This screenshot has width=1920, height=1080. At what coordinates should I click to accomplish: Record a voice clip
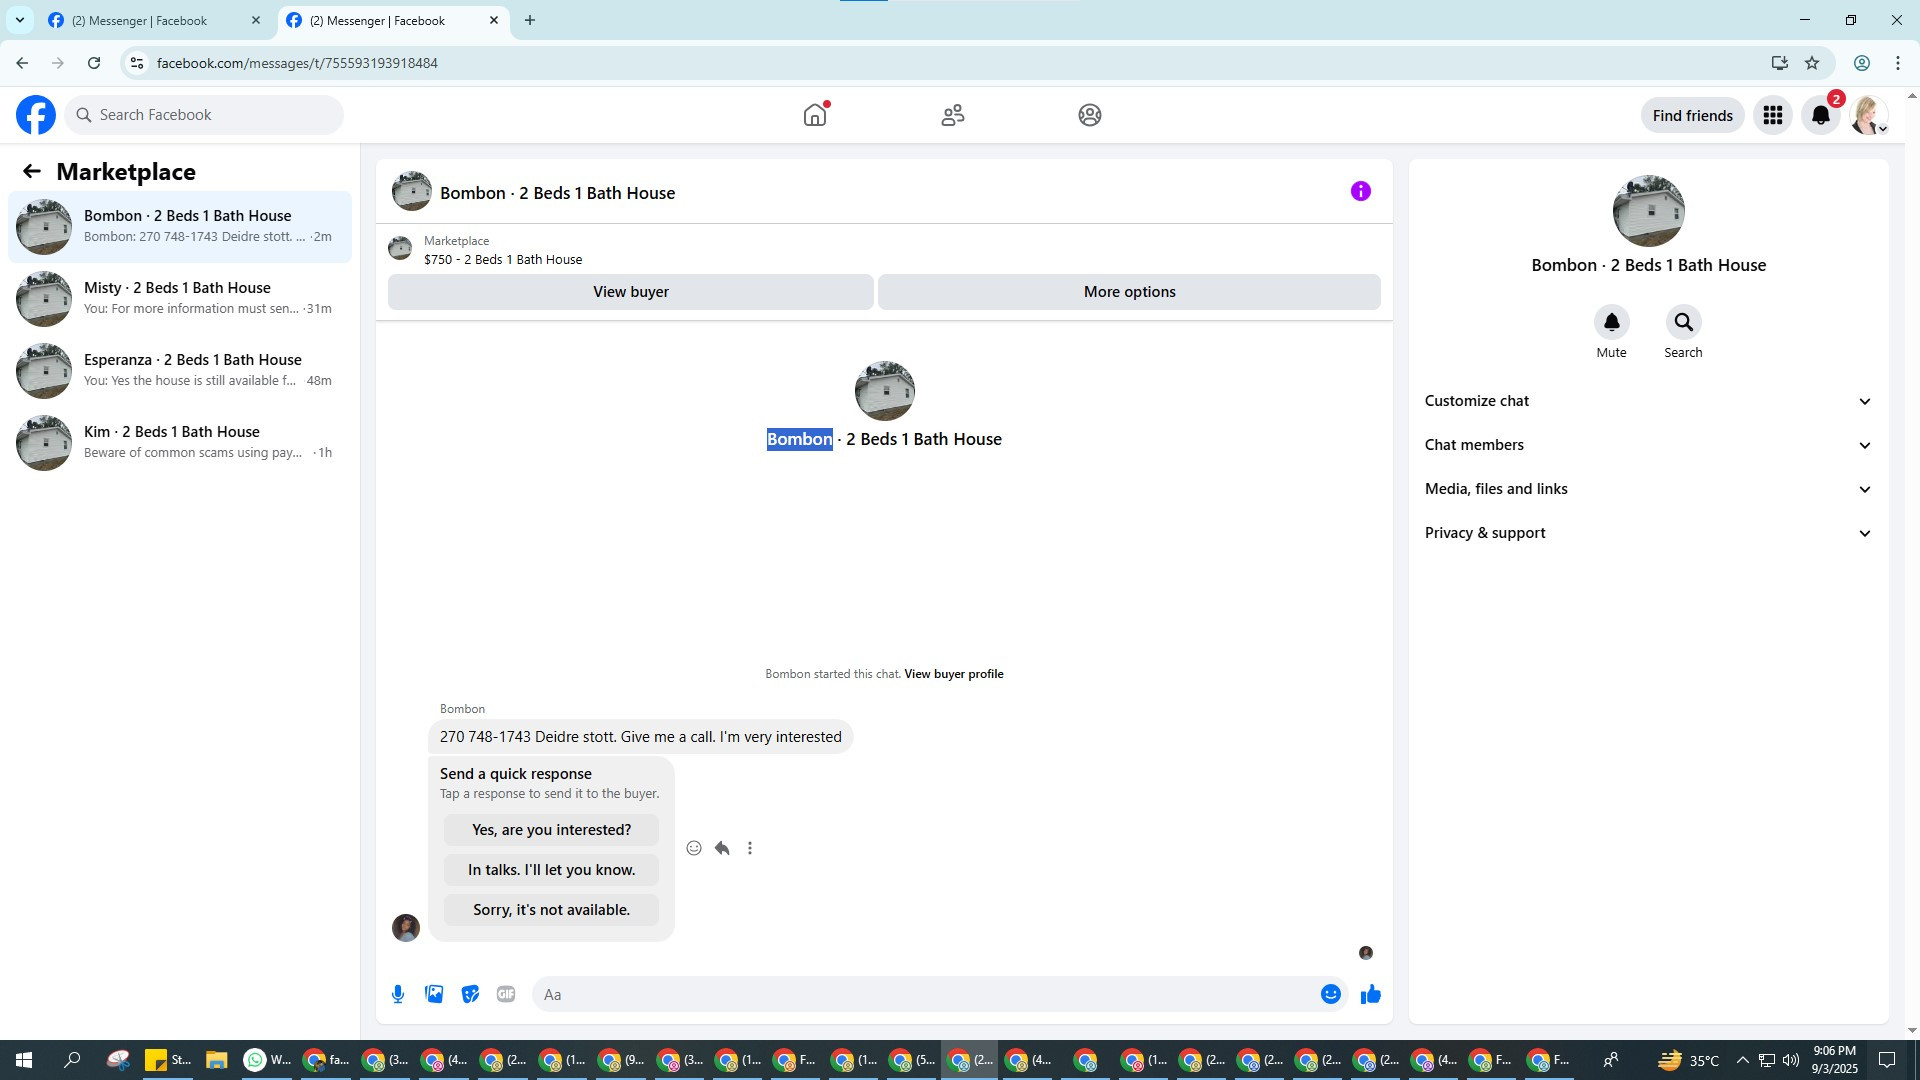[398, 994]
